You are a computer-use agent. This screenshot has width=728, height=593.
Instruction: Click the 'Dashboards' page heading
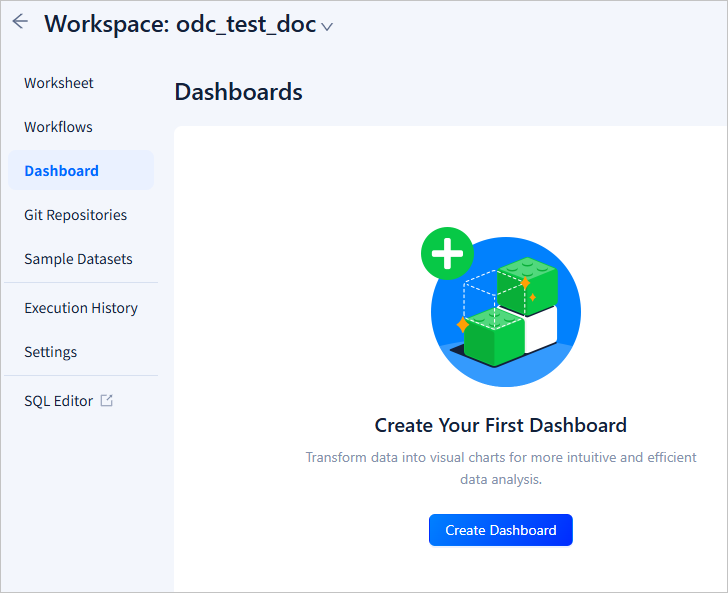pos(238,92)
